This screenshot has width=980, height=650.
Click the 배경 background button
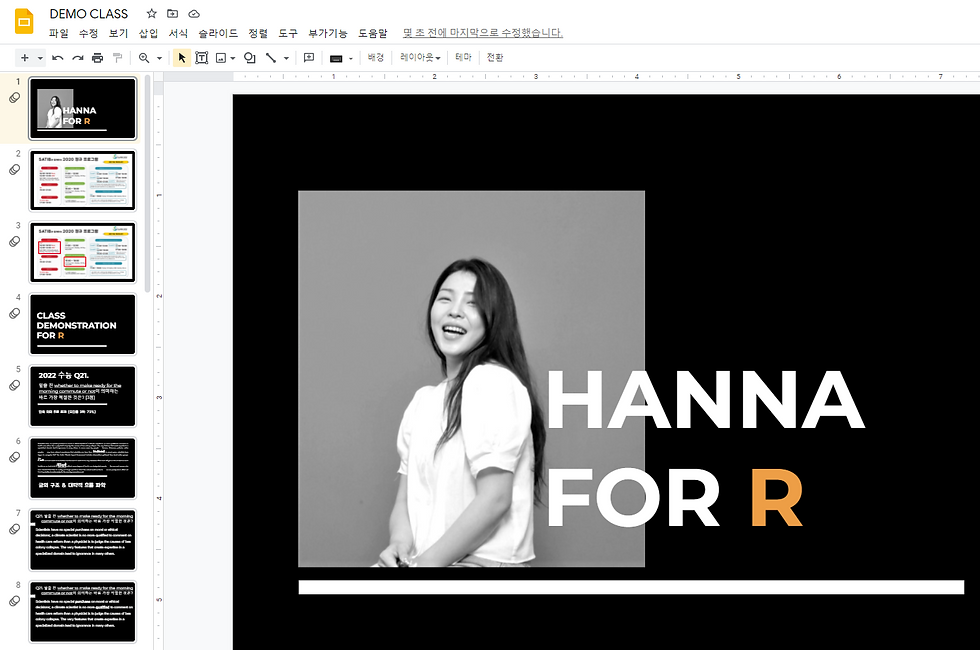[375, 58]
